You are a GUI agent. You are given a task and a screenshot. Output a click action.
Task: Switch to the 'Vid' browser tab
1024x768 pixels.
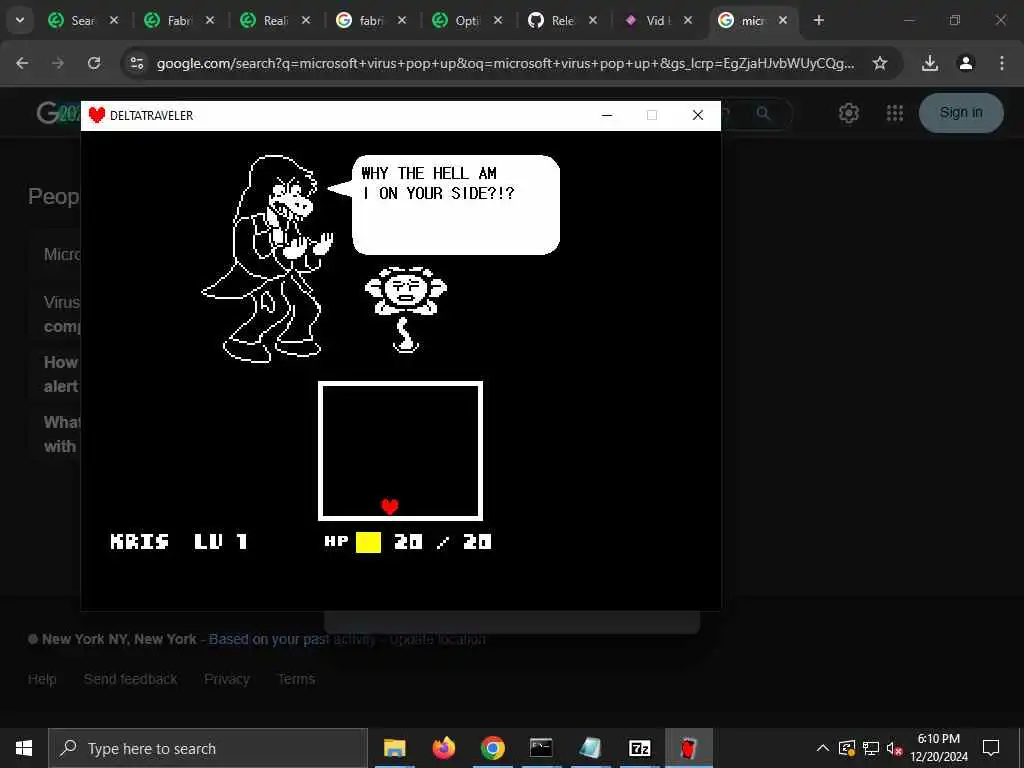(658, 20)
